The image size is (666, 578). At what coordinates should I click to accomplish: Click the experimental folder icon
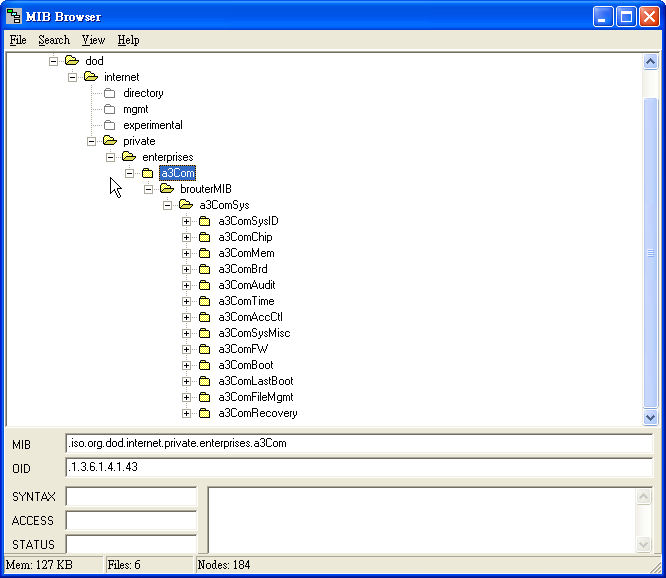tap(110, 125)
